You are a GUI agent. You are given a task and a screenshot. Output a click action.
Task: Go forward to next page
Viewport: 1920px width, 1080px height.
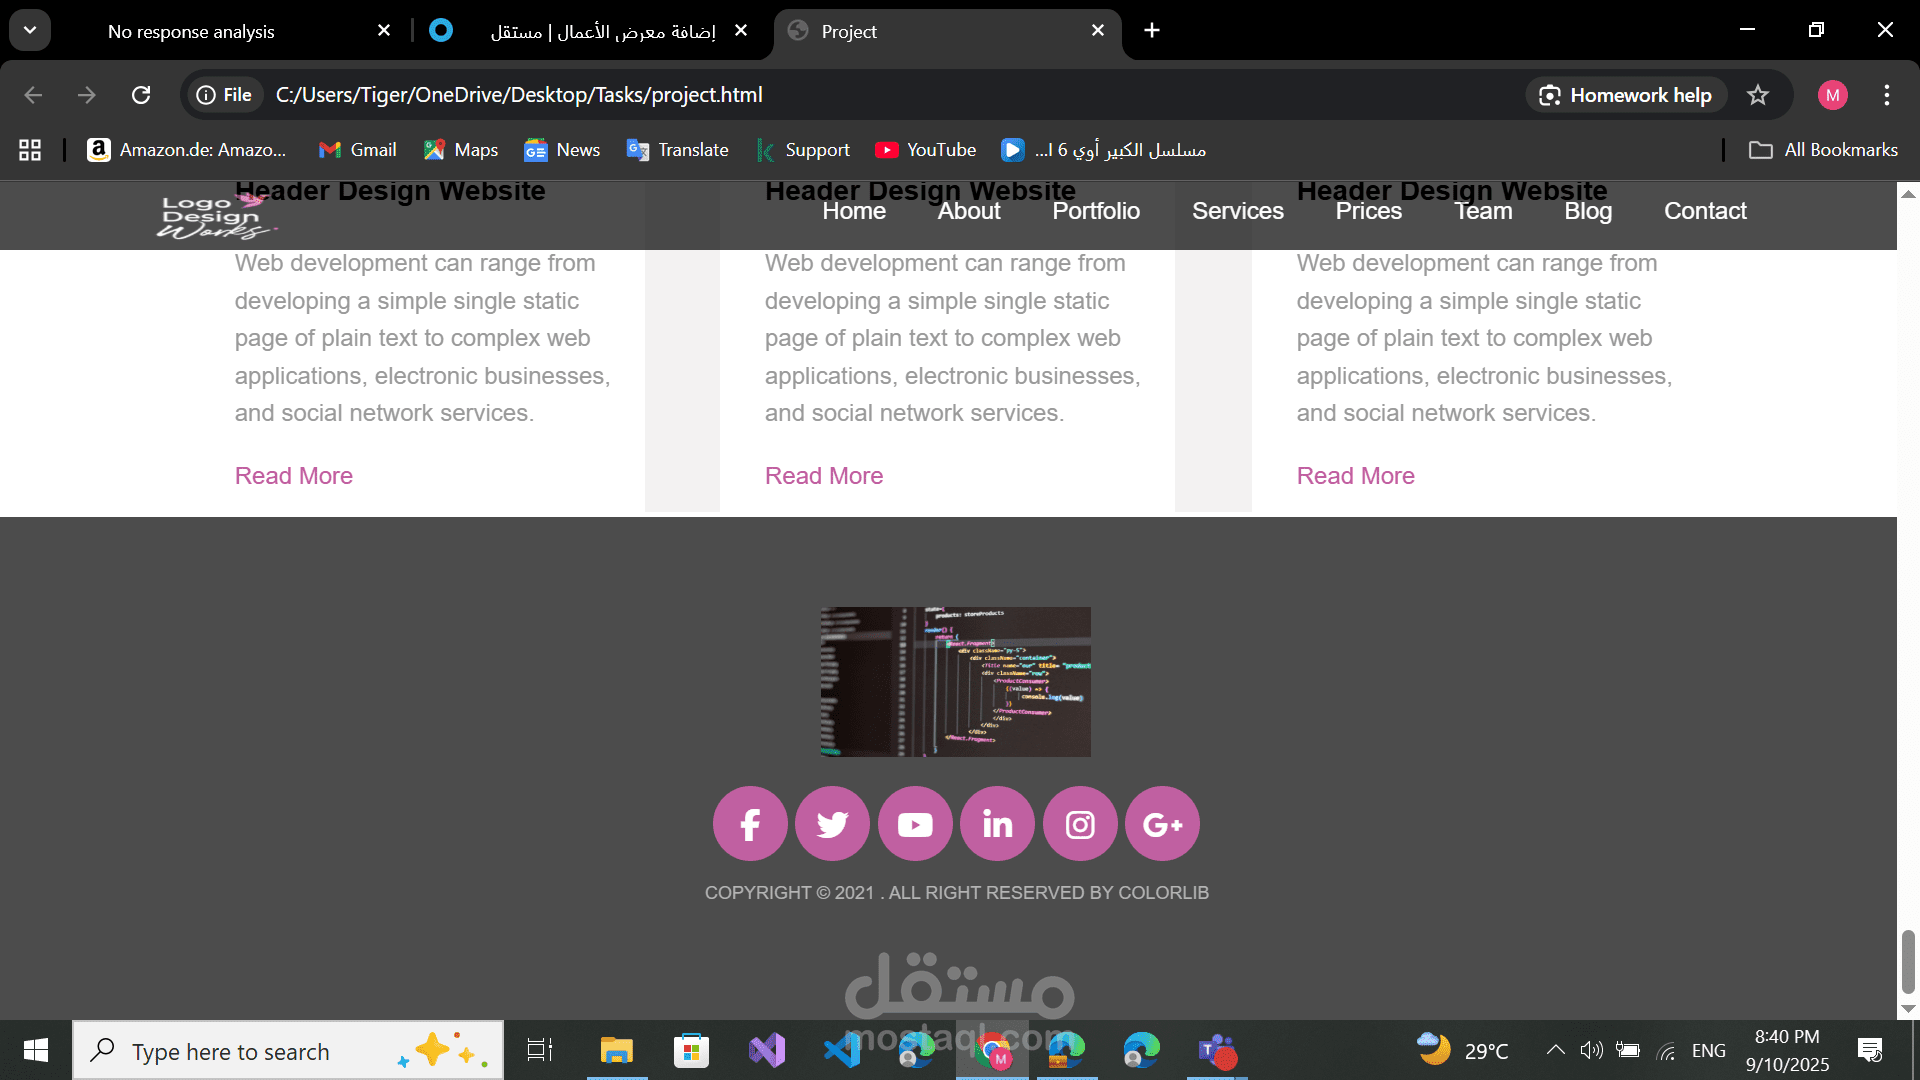pos(87,95)
